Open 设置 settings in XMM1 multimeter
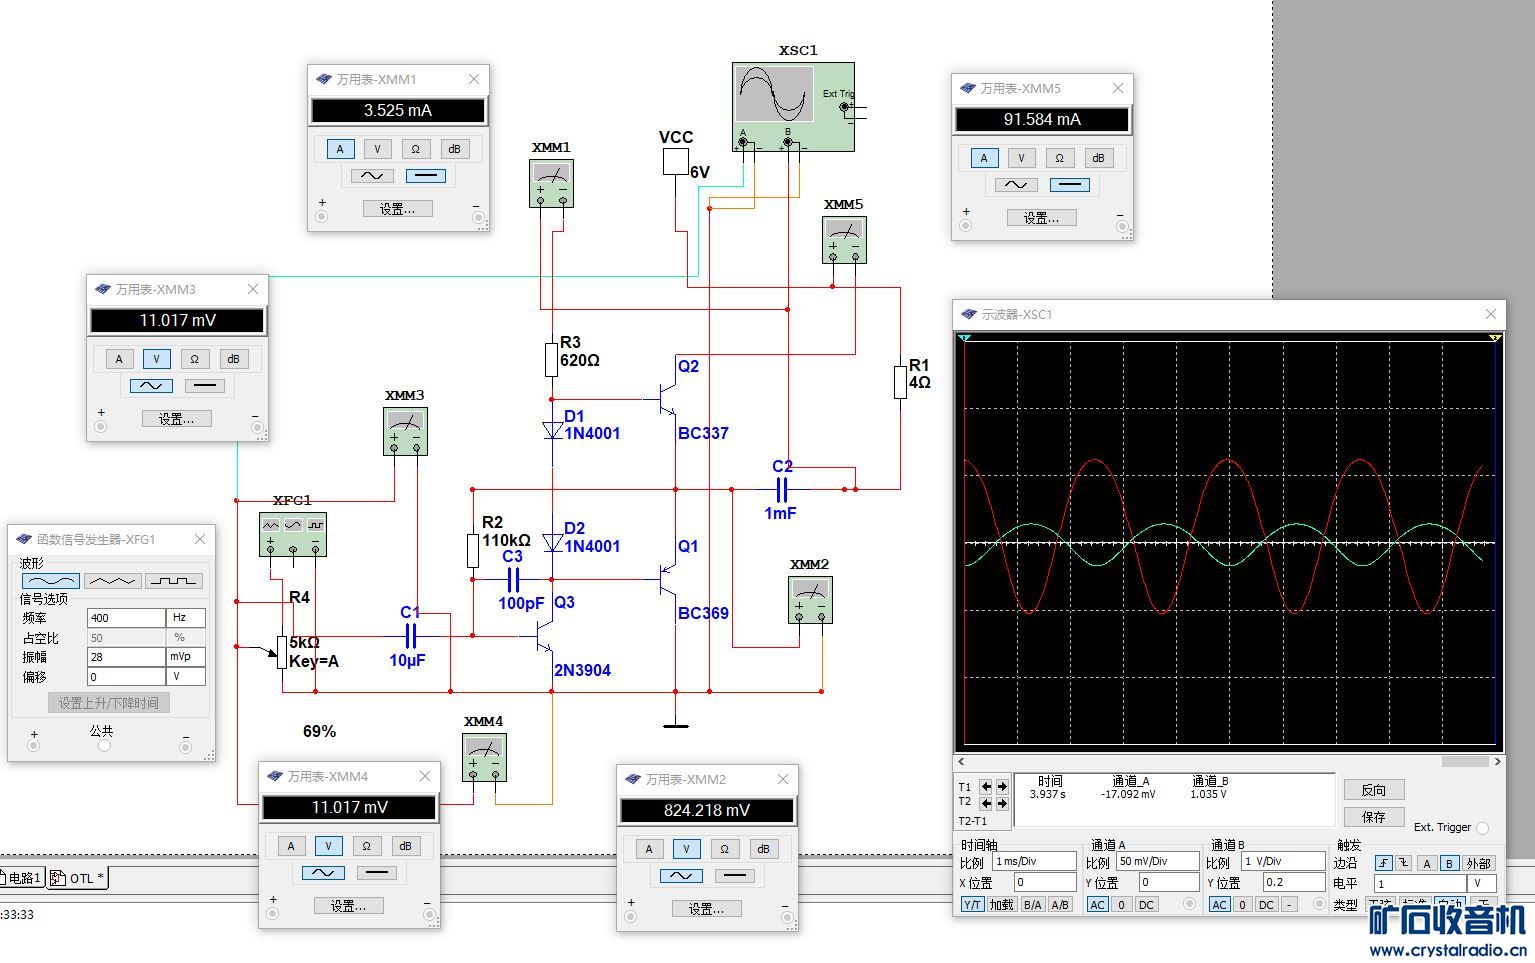1535x963 pixels. 397,209
